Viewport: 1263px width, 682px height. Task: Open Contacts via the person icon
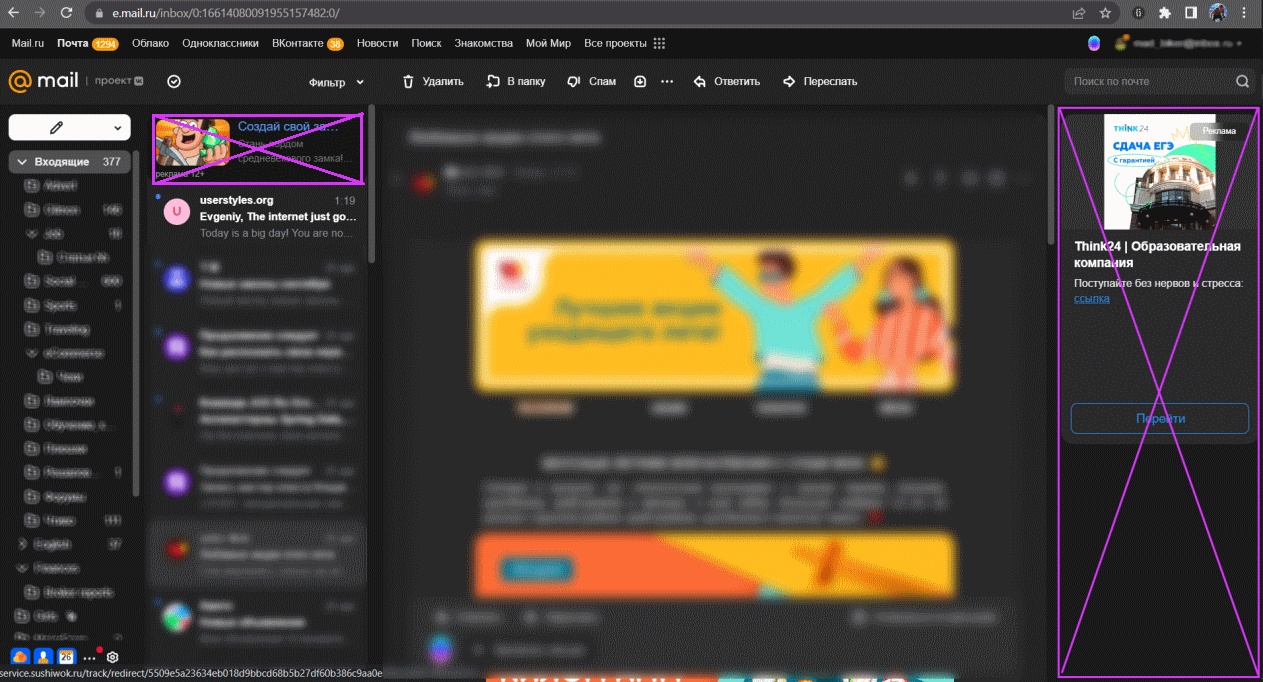coord(42,655)
